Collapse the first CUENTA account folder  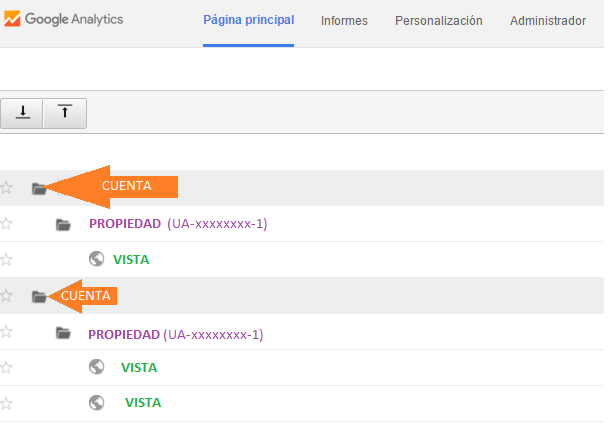(38, 188)
